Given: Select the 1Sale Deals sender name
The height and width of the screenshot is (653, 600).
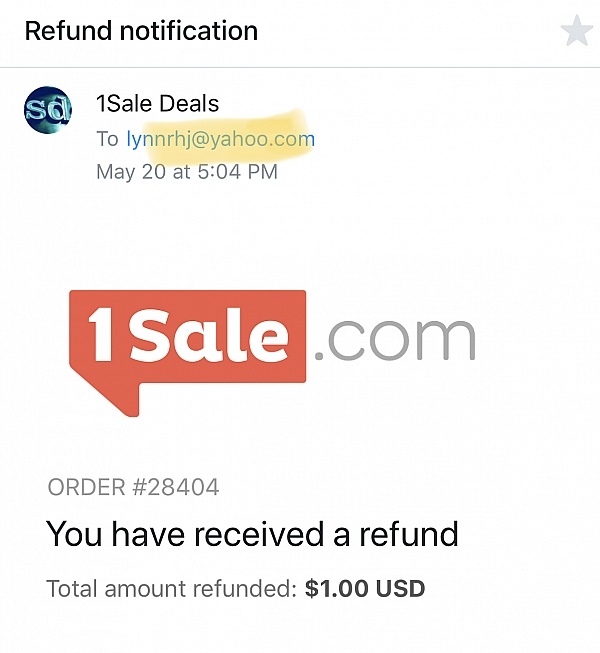Looking at the screenshot, I should [x=157, y=103].
